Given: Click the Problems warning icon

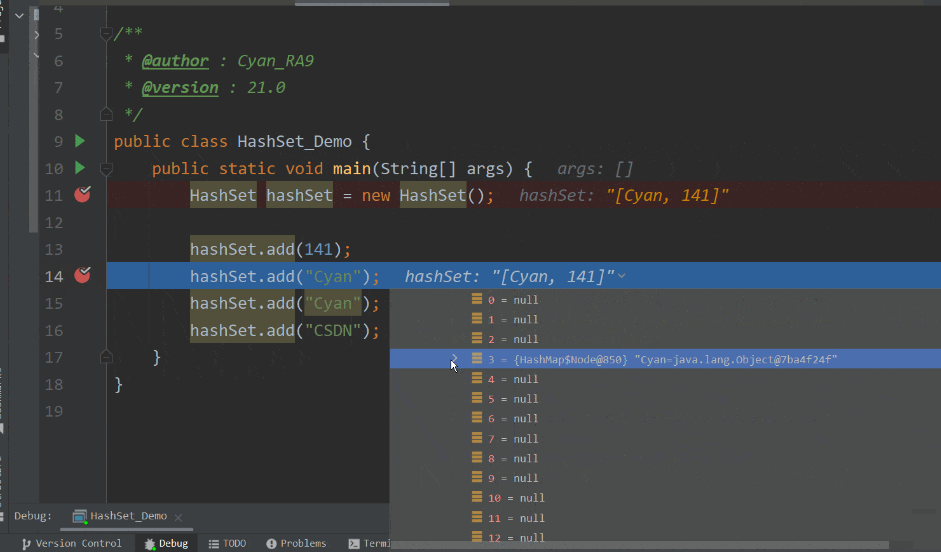Looking at the screenshot, I should coord(271,544).
